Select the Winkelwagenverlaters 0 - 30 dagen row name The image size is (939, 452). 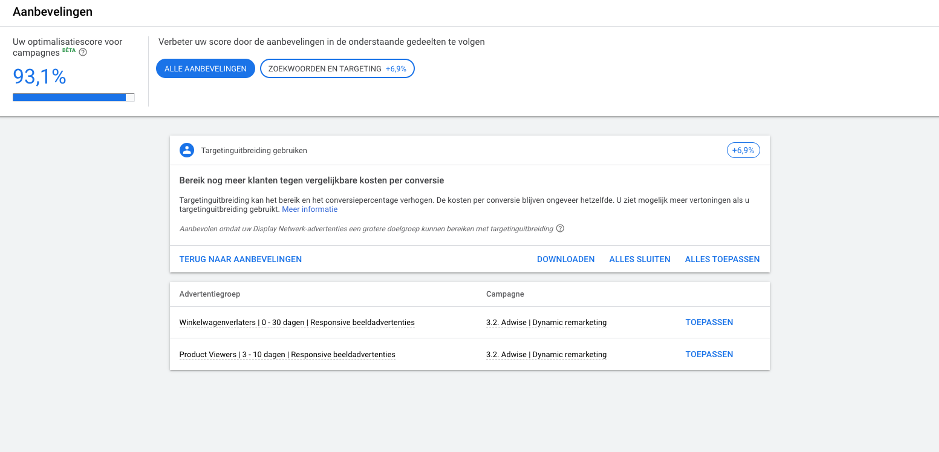[x=296, y=323]
